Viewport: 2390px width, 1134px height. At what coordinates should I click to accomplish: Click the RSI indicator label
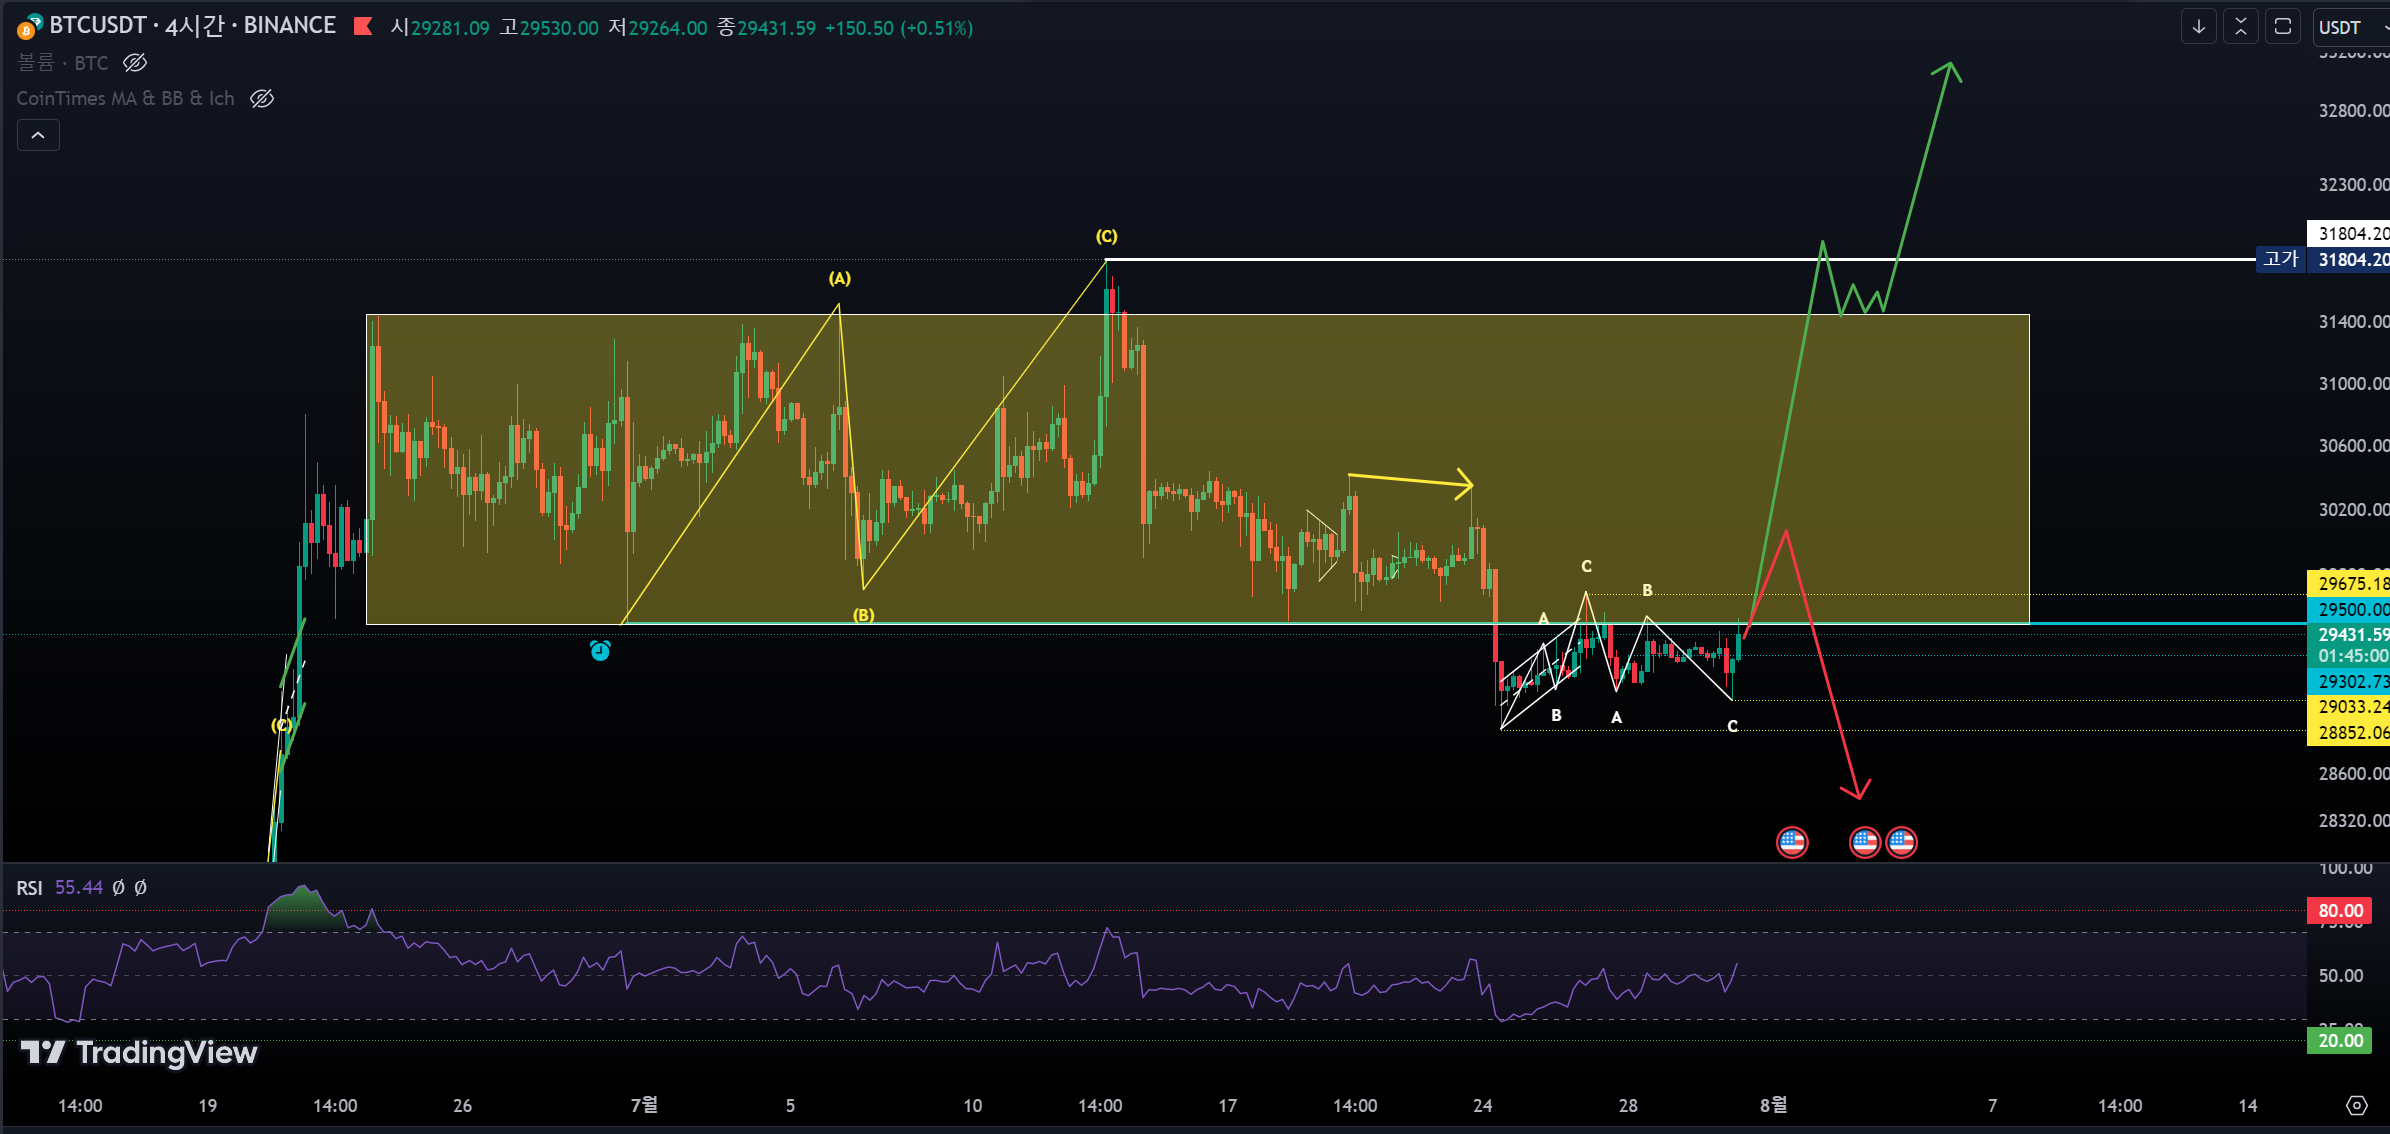pos(29,888)
